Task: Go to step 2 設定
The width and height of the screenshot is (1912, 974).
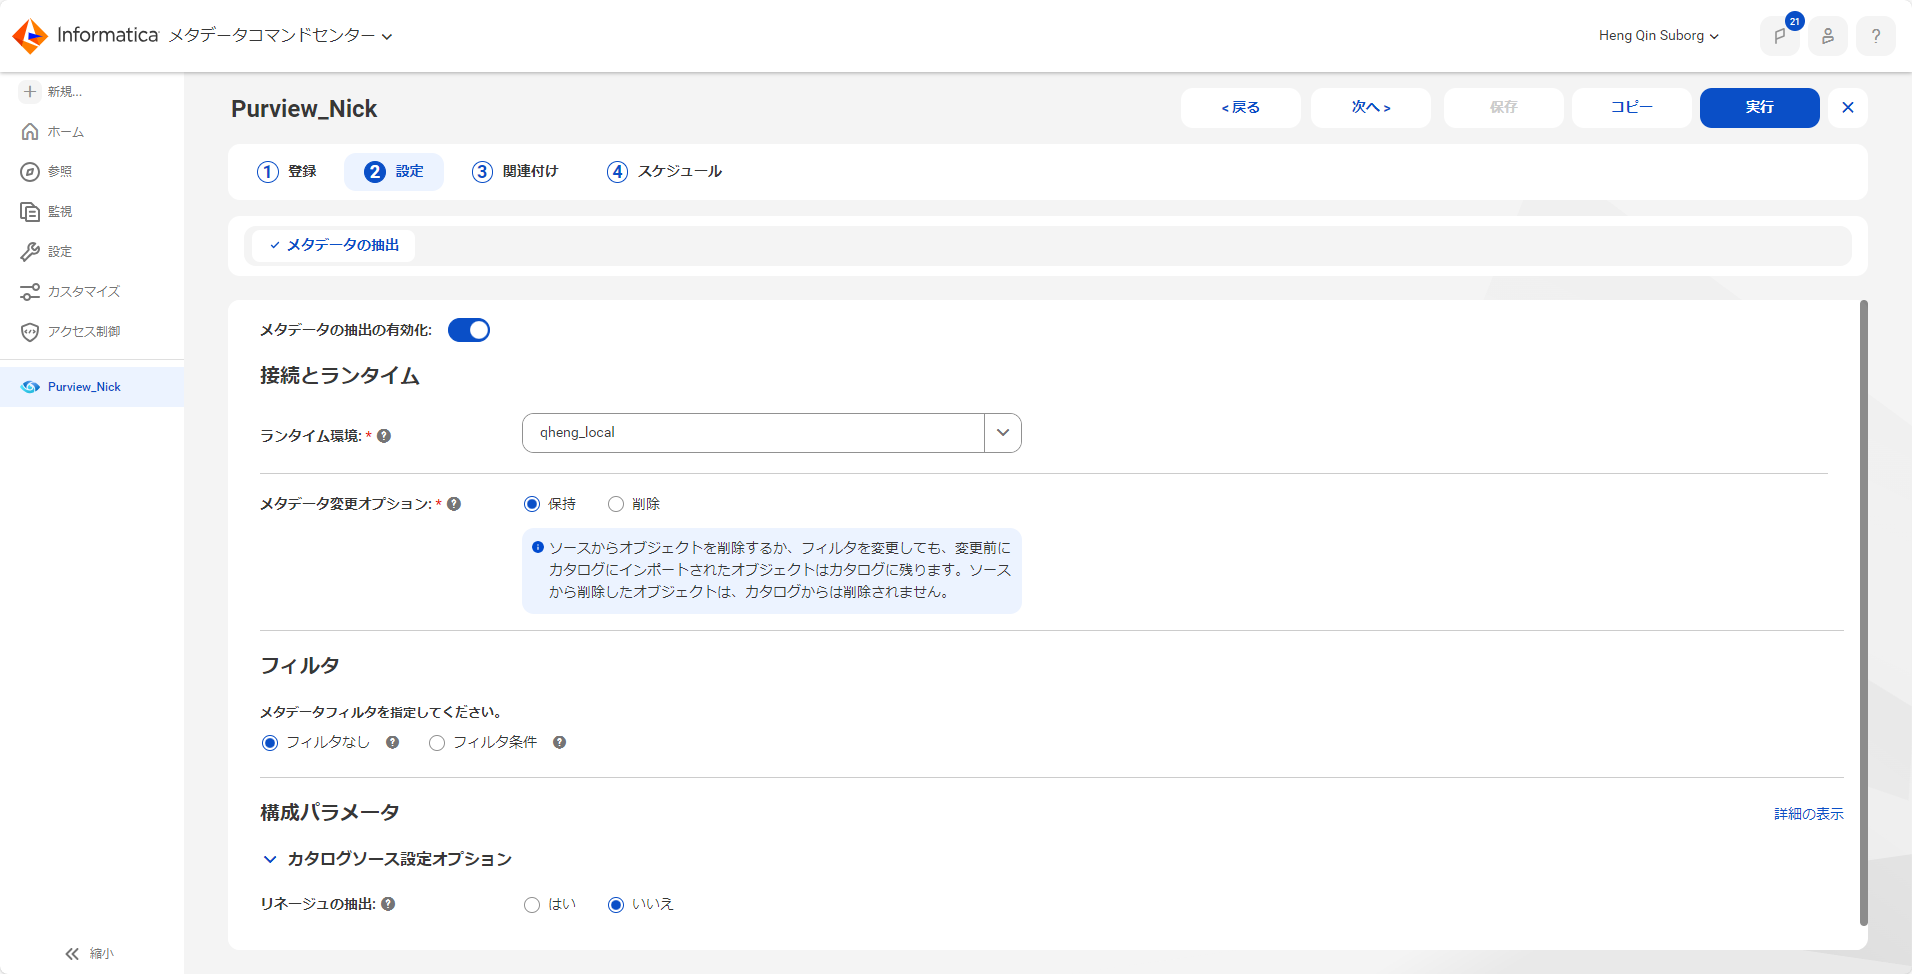Action: click(394, 172)
